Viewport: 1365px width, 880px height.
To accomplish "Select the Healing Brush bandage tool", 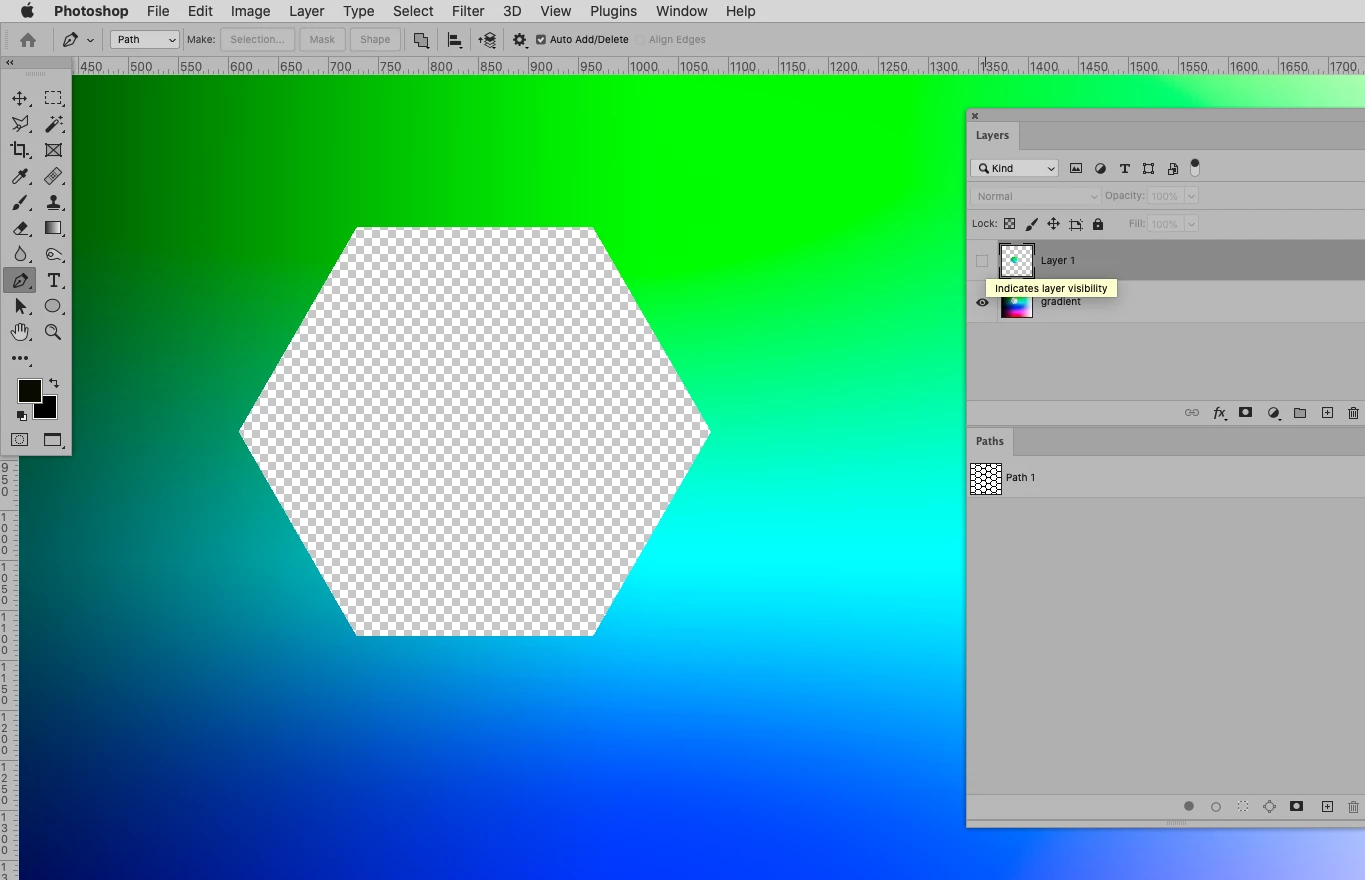I will (x=53, y=176).
